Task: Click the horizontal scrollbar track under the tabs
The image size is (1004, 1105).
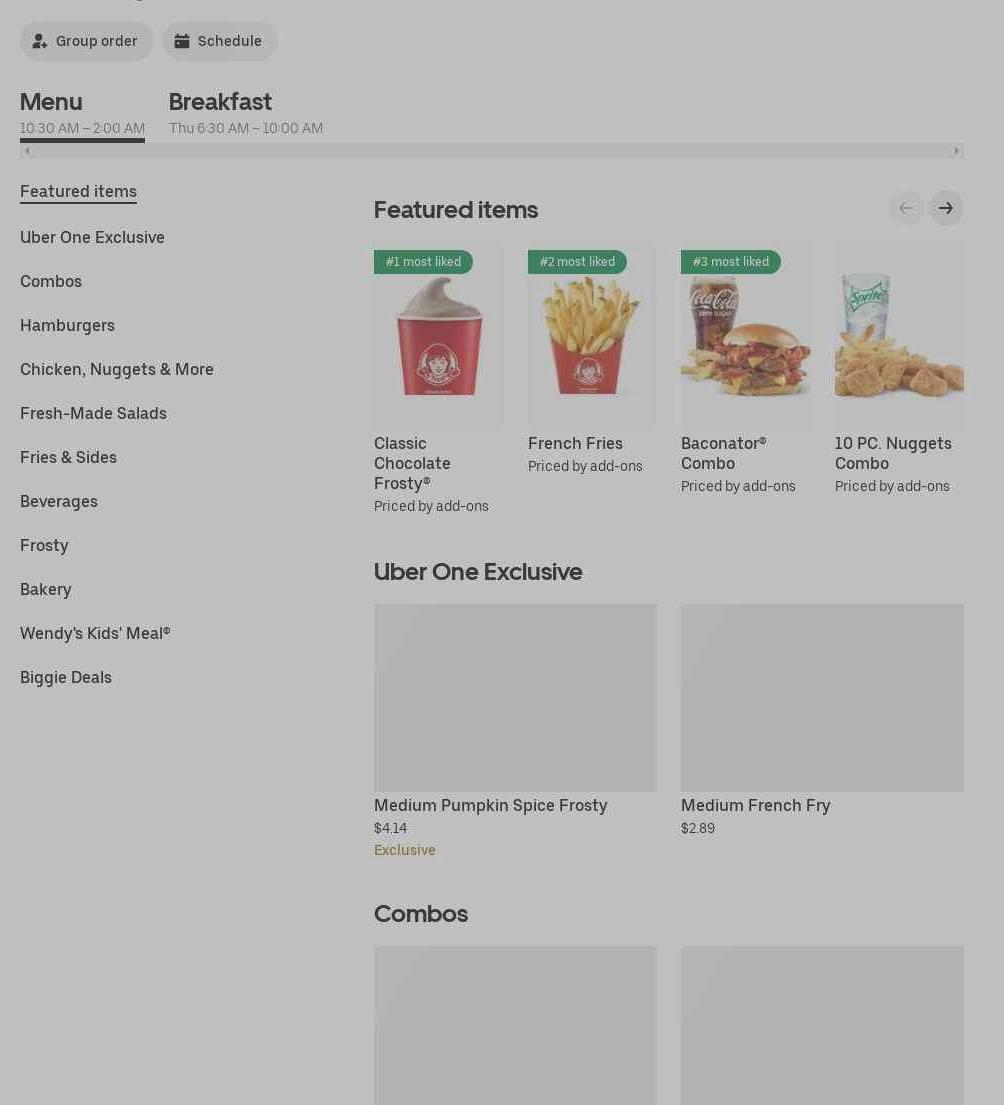Action: coord(492,151)
